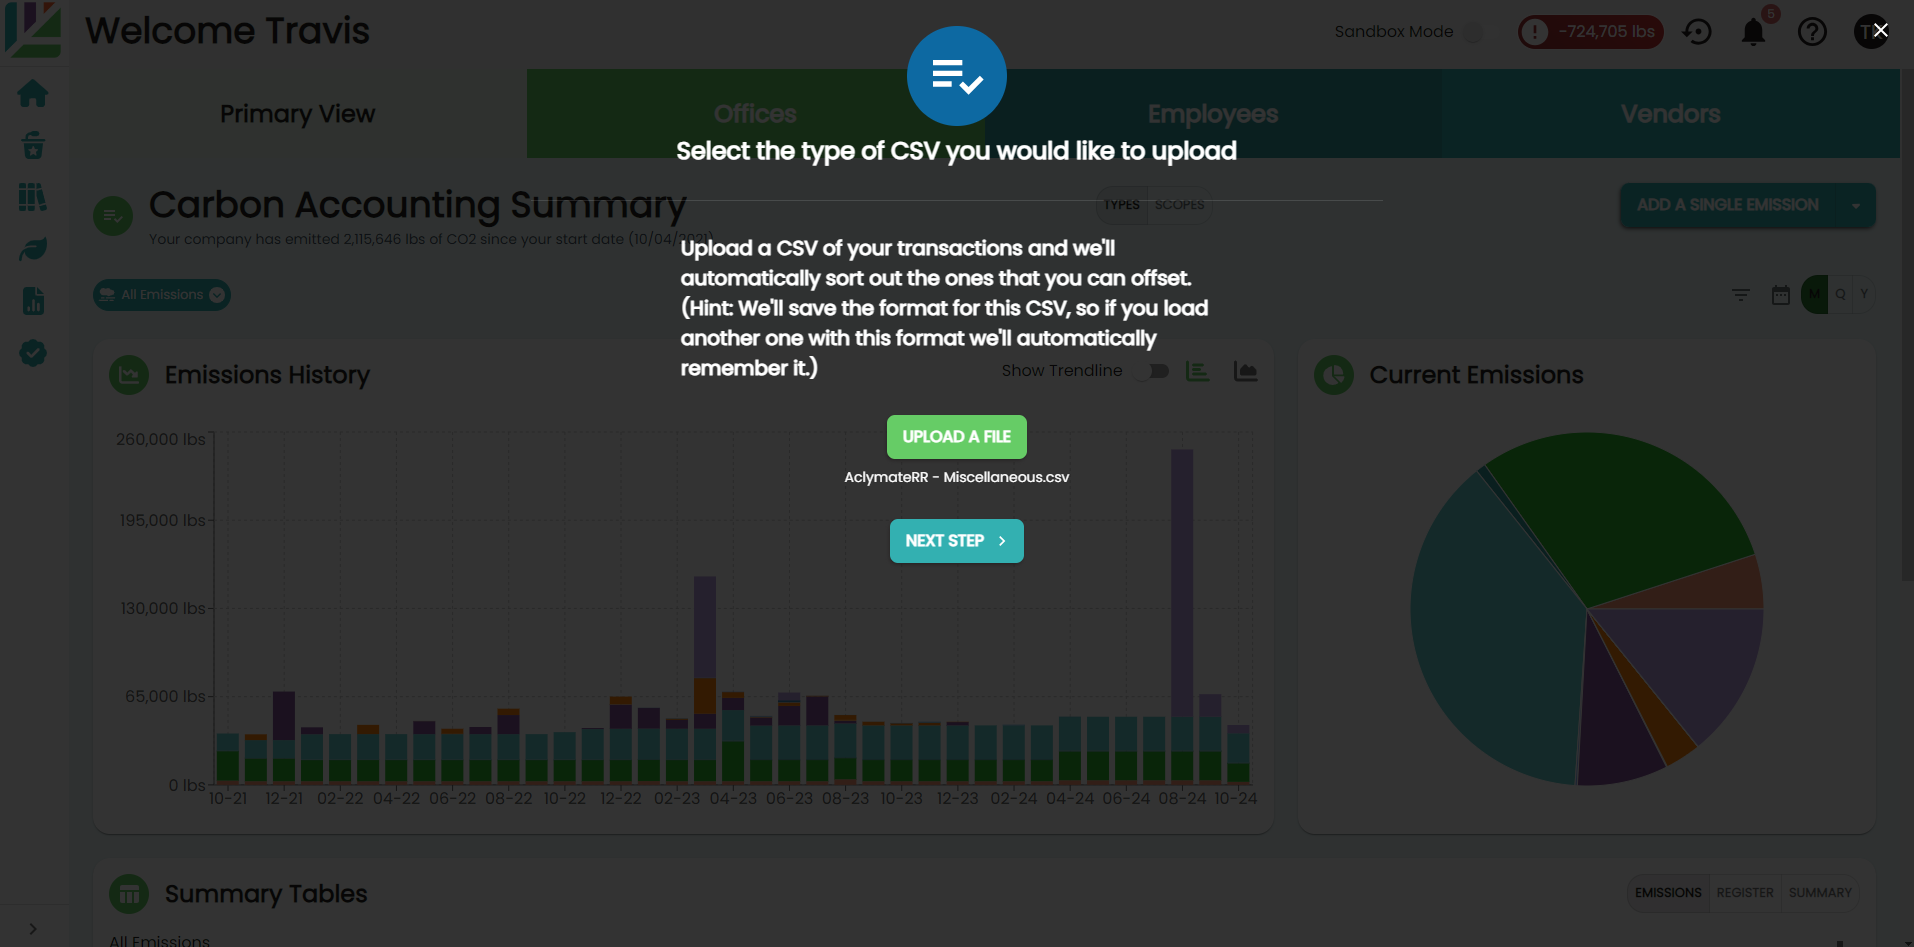Open the Add Emission dropdown arrow
1914x947 pixels.
1856,206
